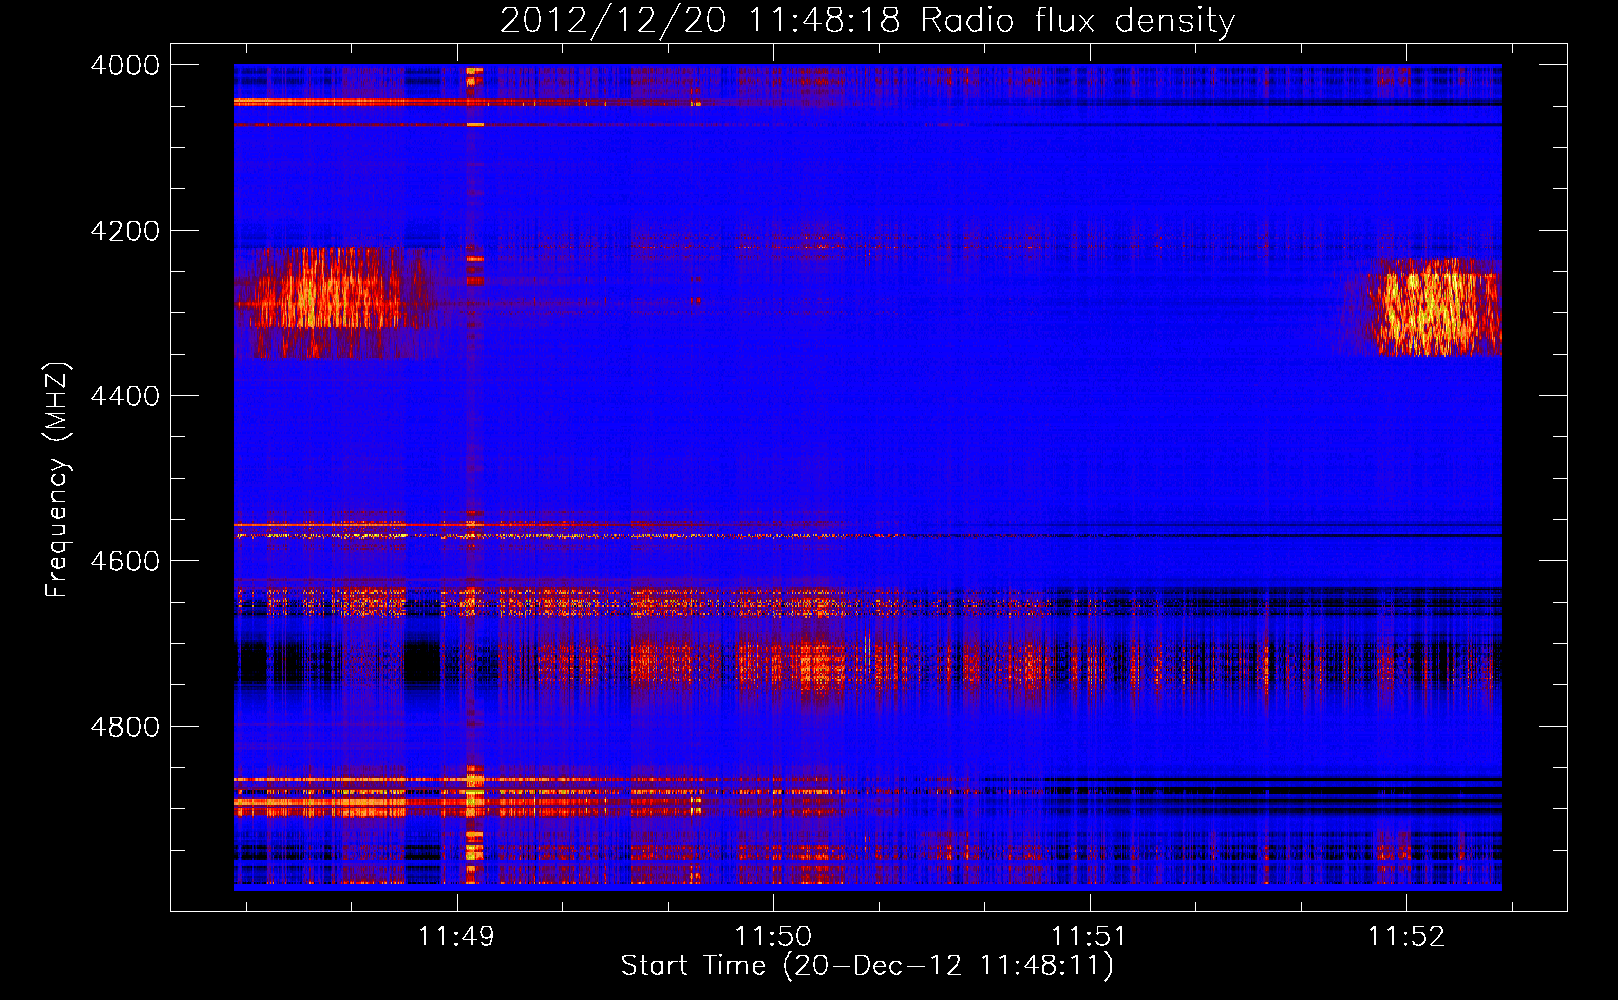Click the "Start Time (20-Dec-12 11:48:11)" x-axis label
The width and height of the screenshot is (1618, 1000).
coord(867,966)
